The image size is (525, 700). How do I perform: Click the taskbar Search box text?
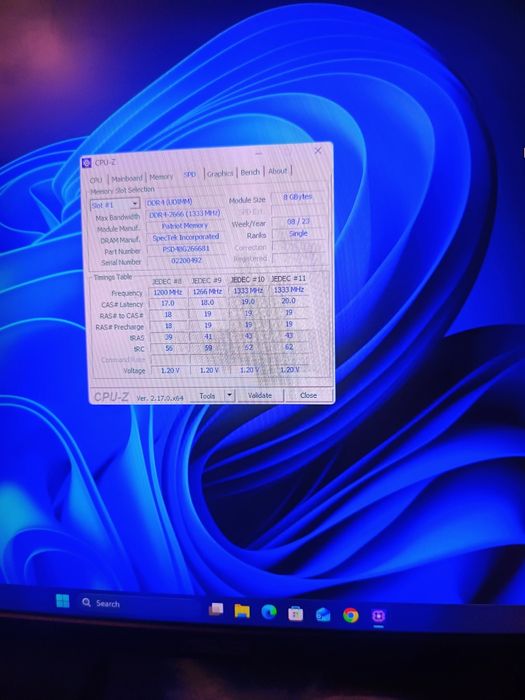[x=108, y=604]
